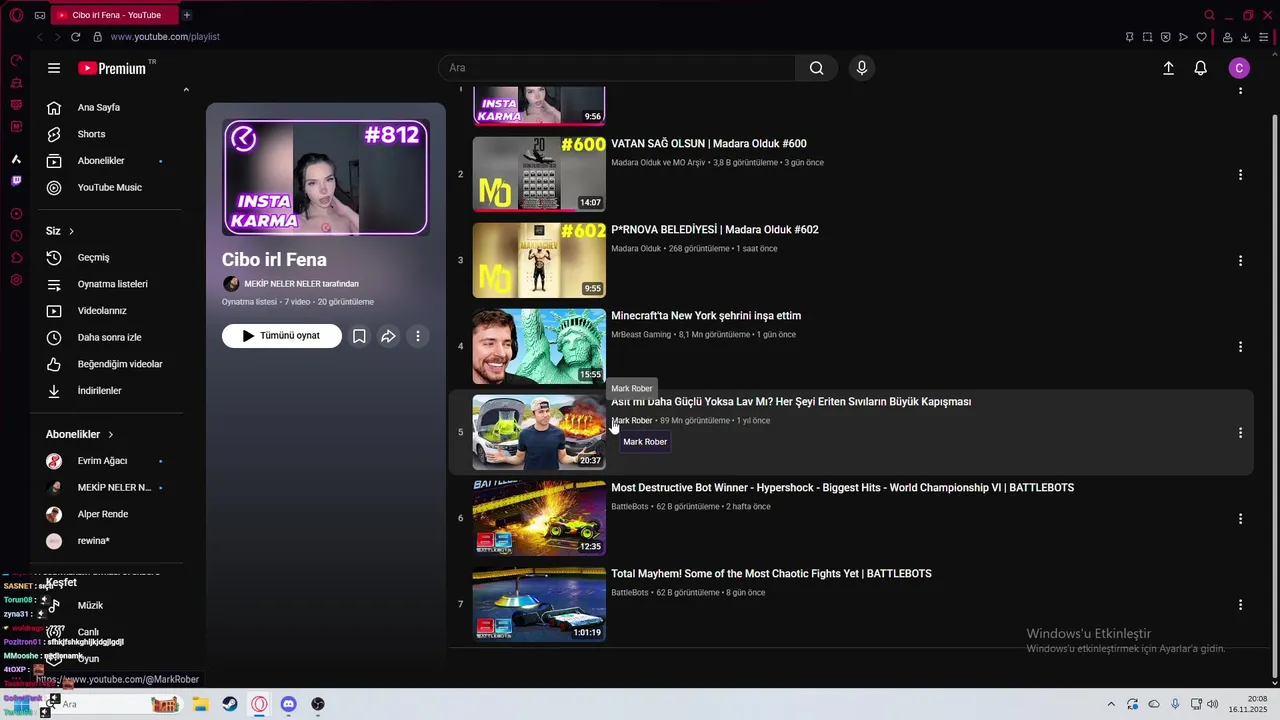
Task: Reload the page
Action: (x=75, y=37)
